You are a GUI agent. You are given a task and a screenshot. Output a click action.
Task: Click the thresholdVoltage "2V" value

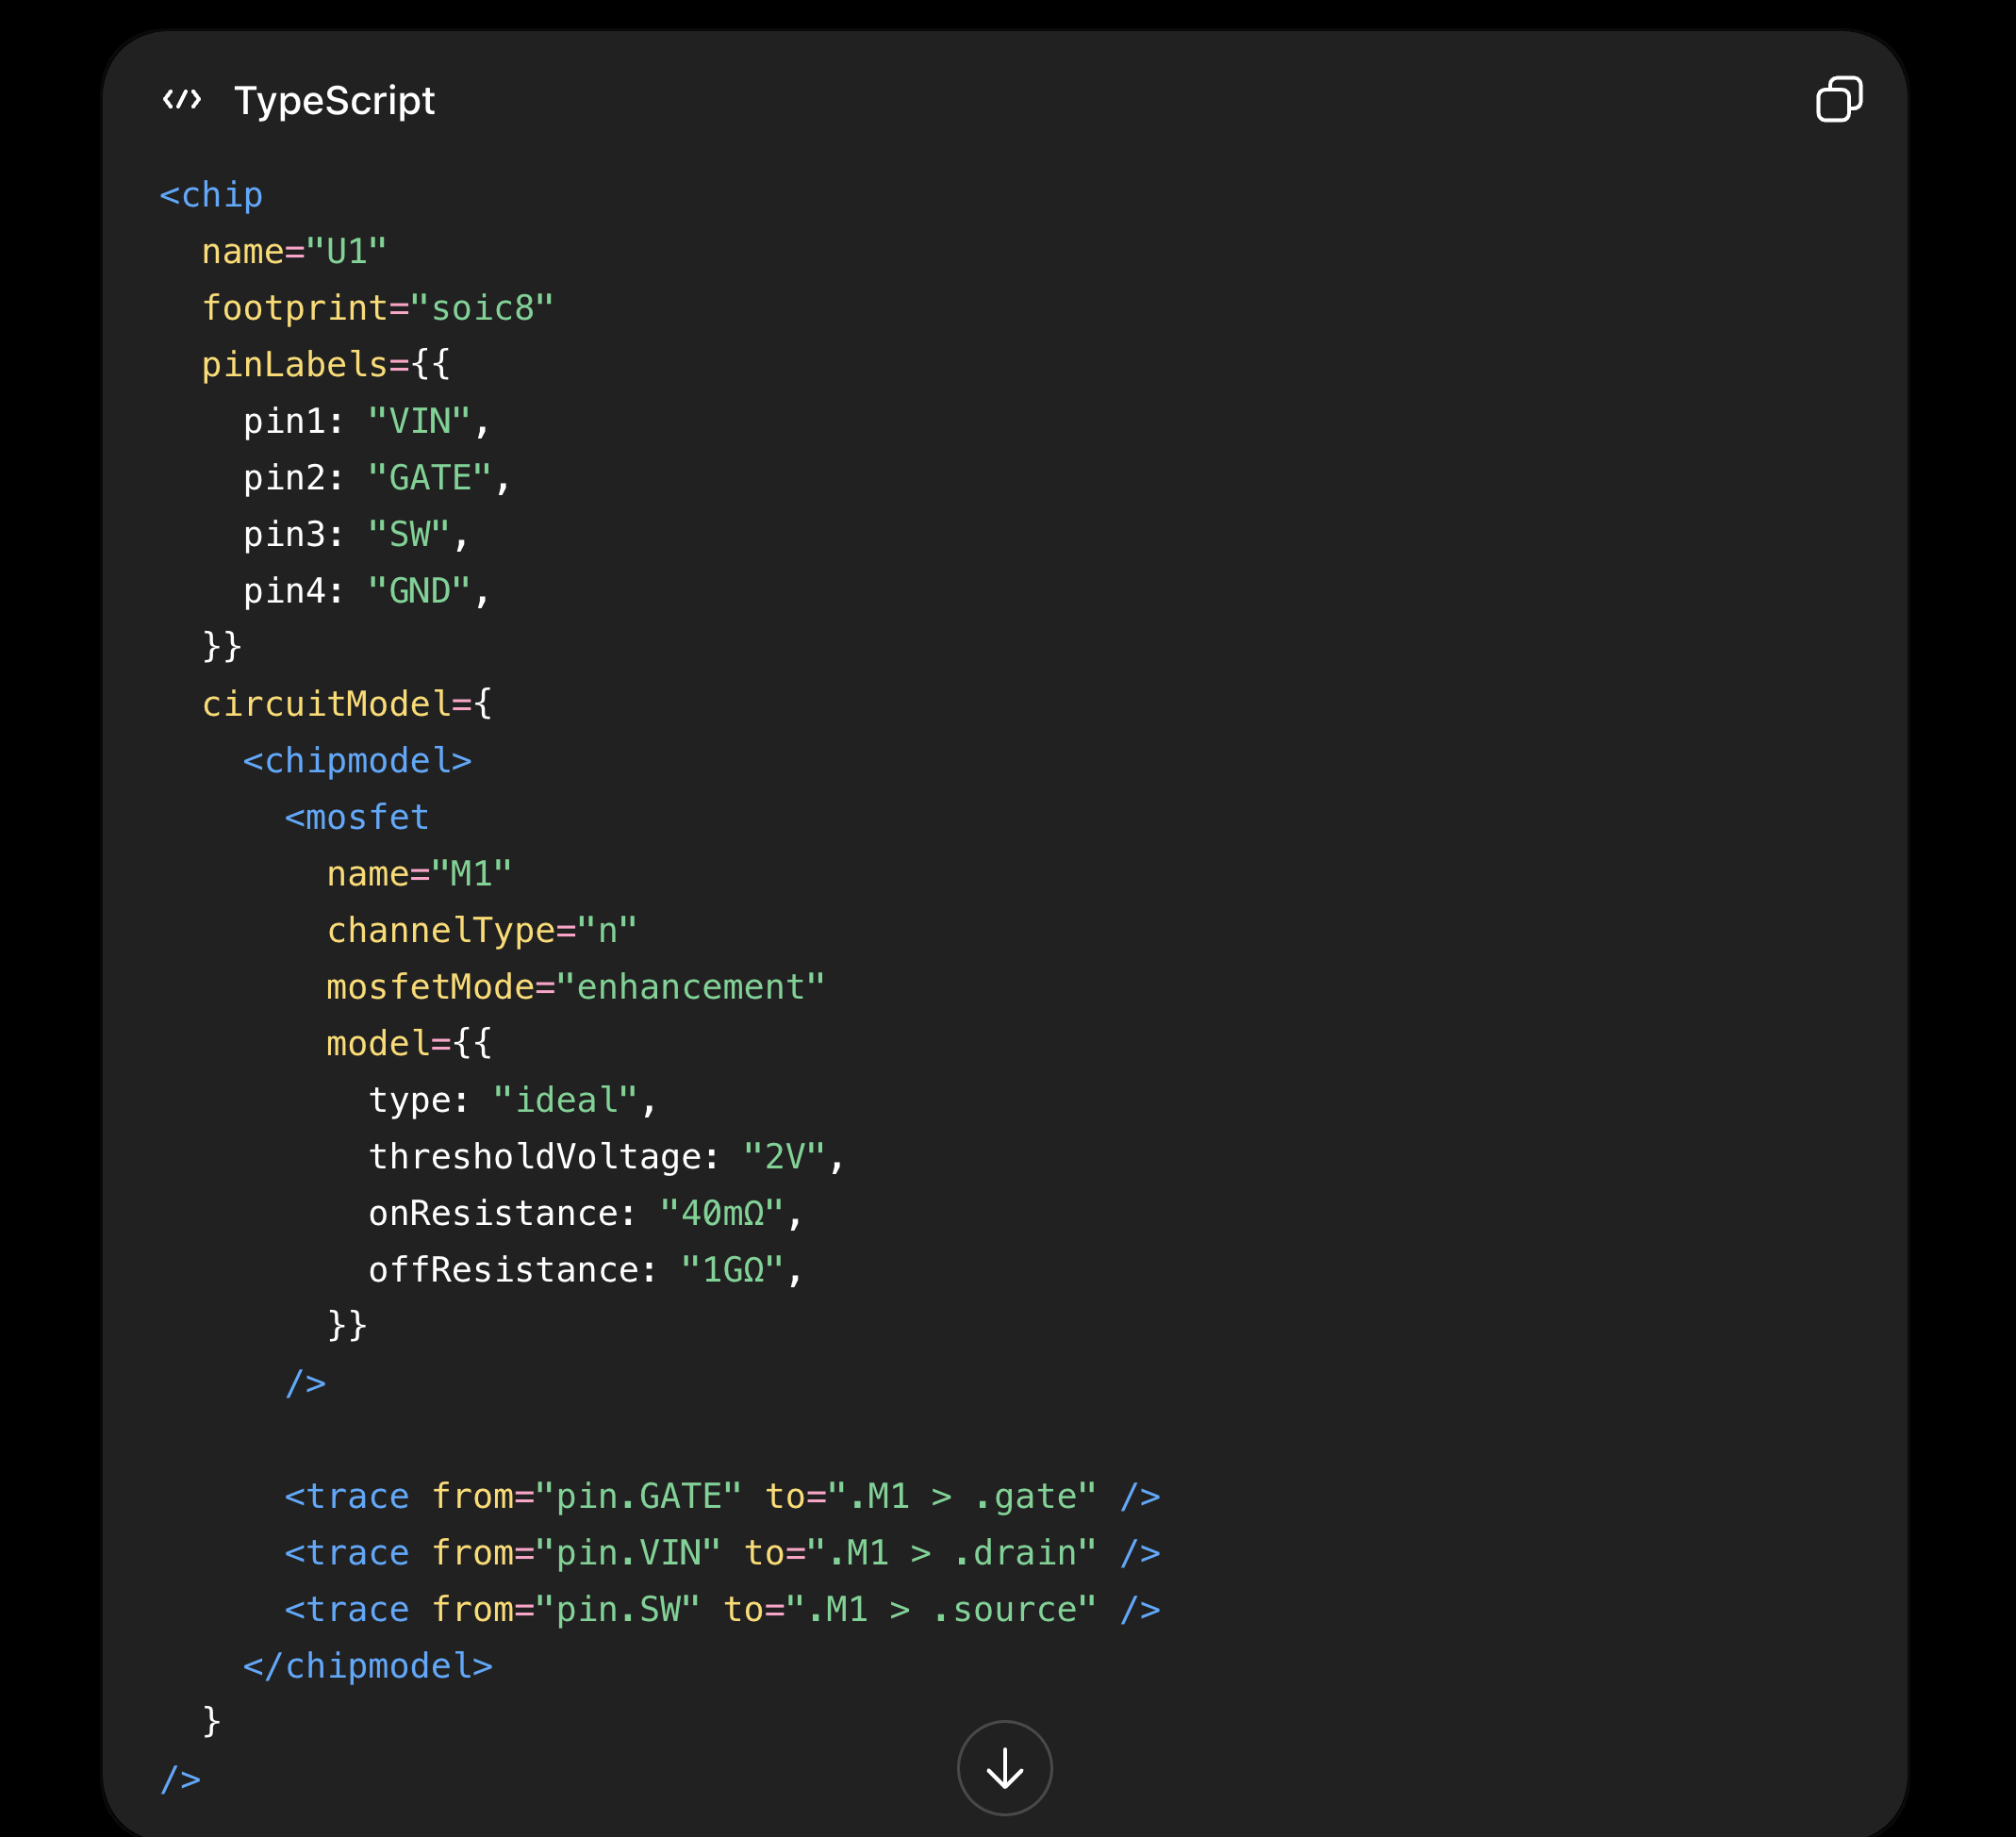point(785,1157)
